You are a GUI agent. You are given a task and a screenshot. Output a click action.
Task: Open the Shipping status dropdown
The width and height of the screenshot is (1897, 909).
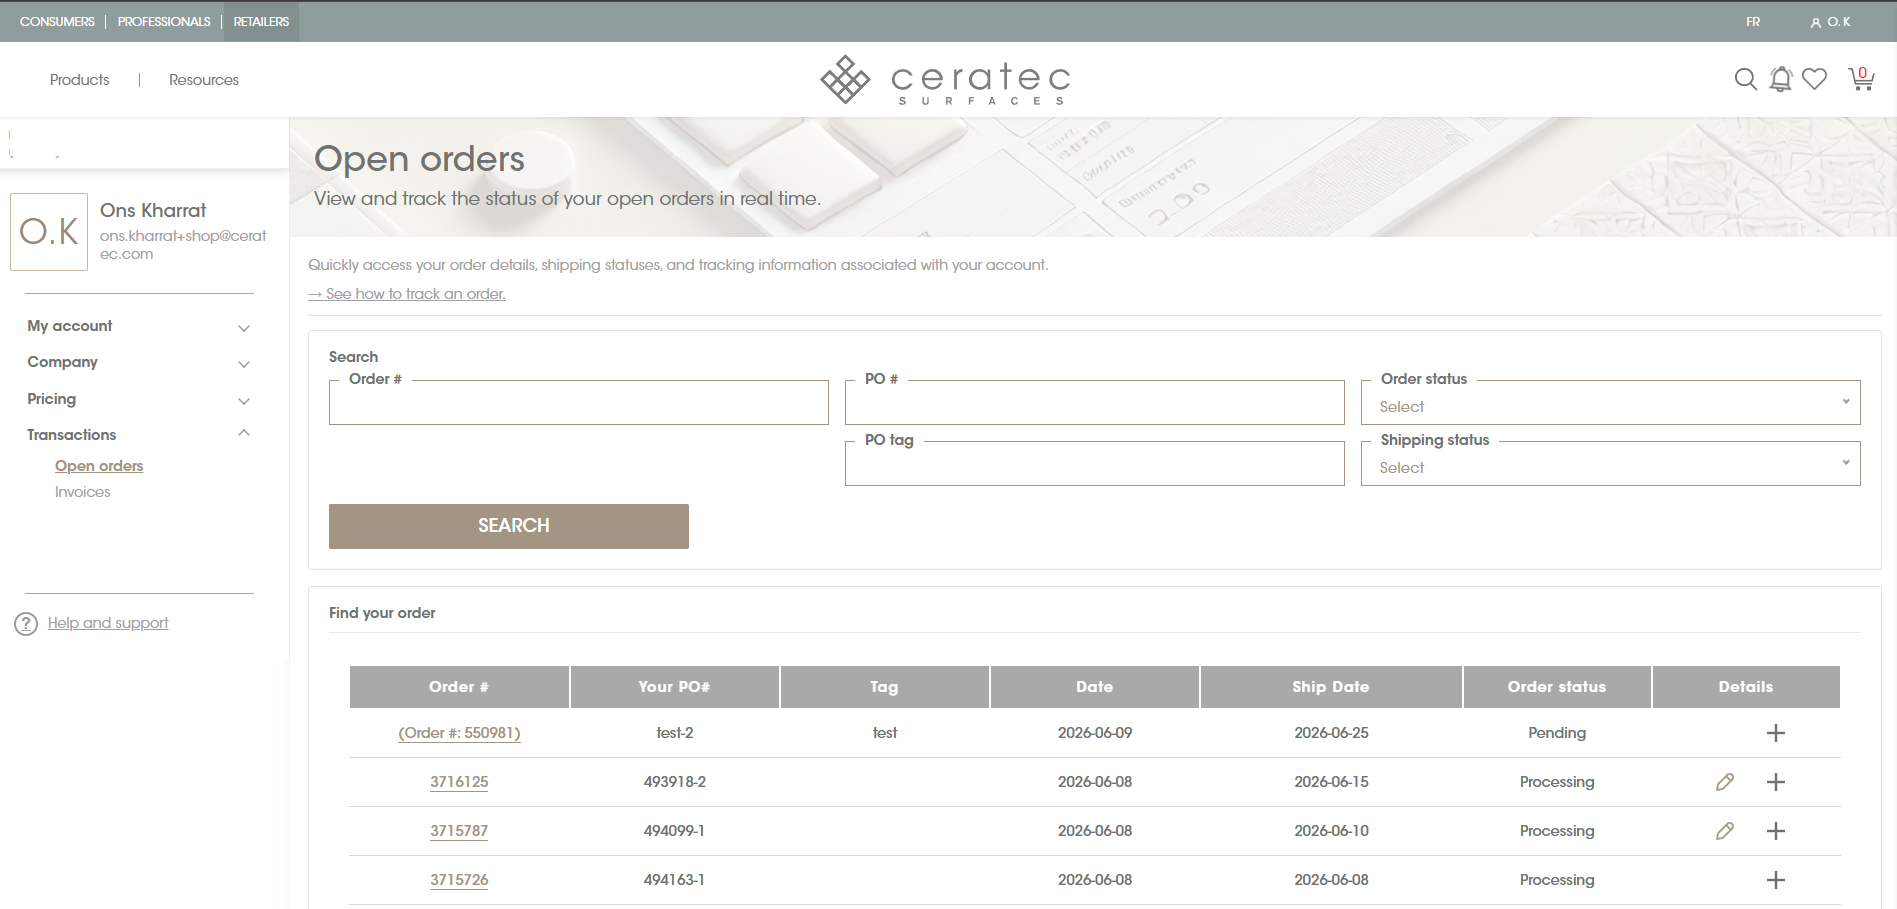[x=1610, y=464]
